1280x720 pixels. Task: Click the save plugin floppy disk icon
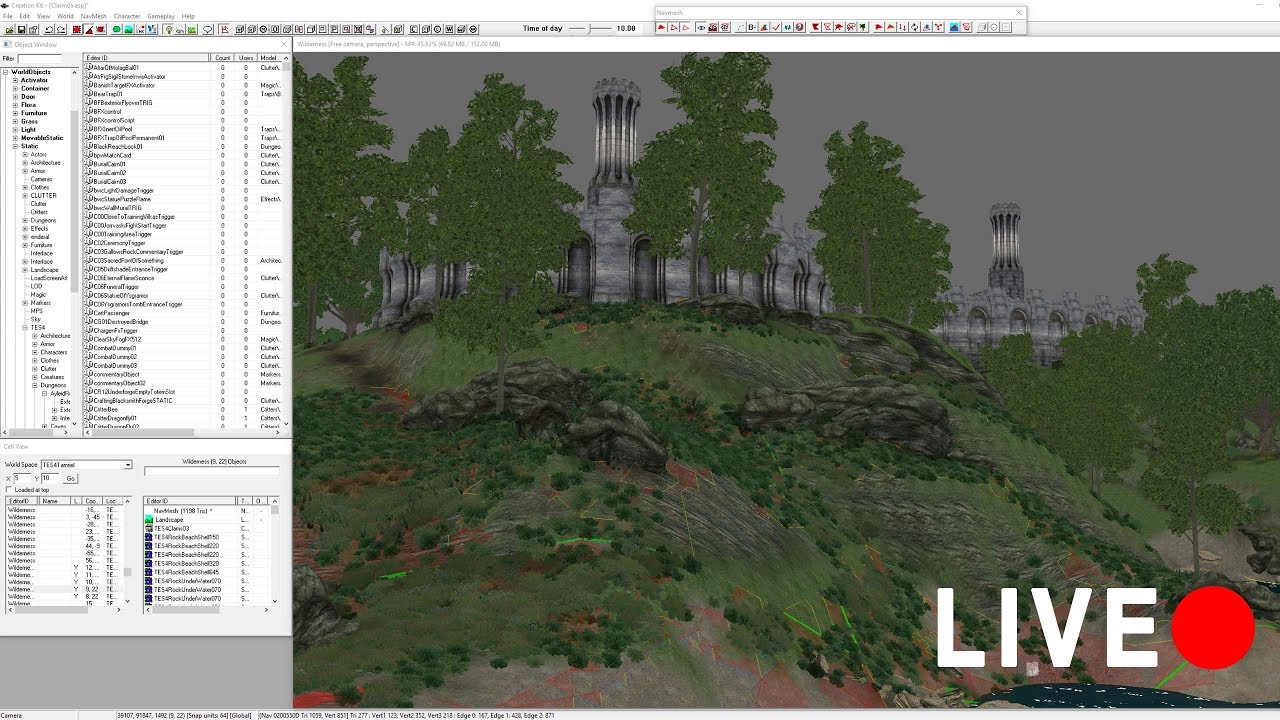[22, 30]
